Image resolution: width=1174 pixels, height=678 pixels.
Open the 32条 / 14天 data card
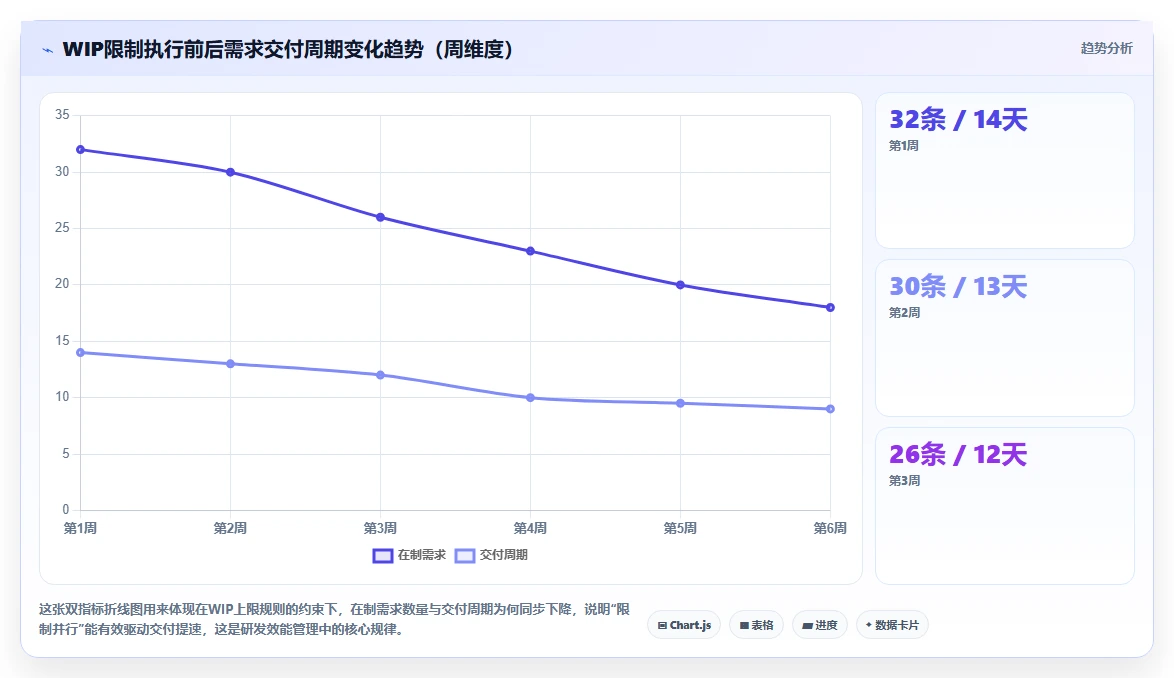pyautogui.click(x=1005, y=171)
